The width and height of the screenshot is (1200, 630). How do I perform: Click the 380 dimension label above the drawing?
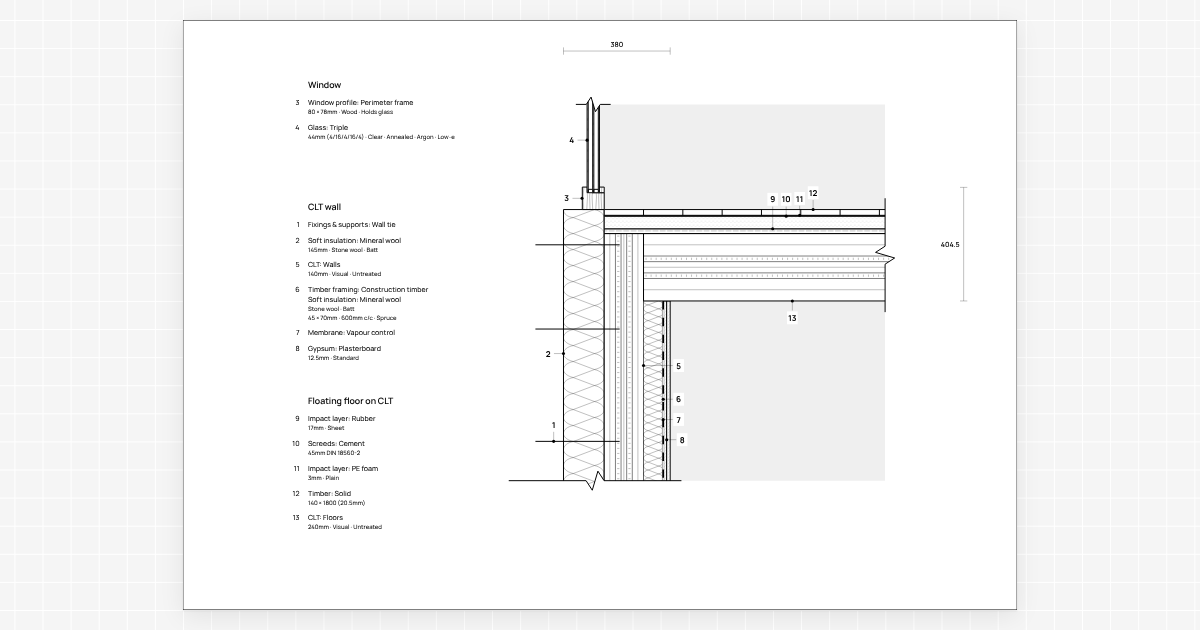pyautogui.click(x=616, y=44)
